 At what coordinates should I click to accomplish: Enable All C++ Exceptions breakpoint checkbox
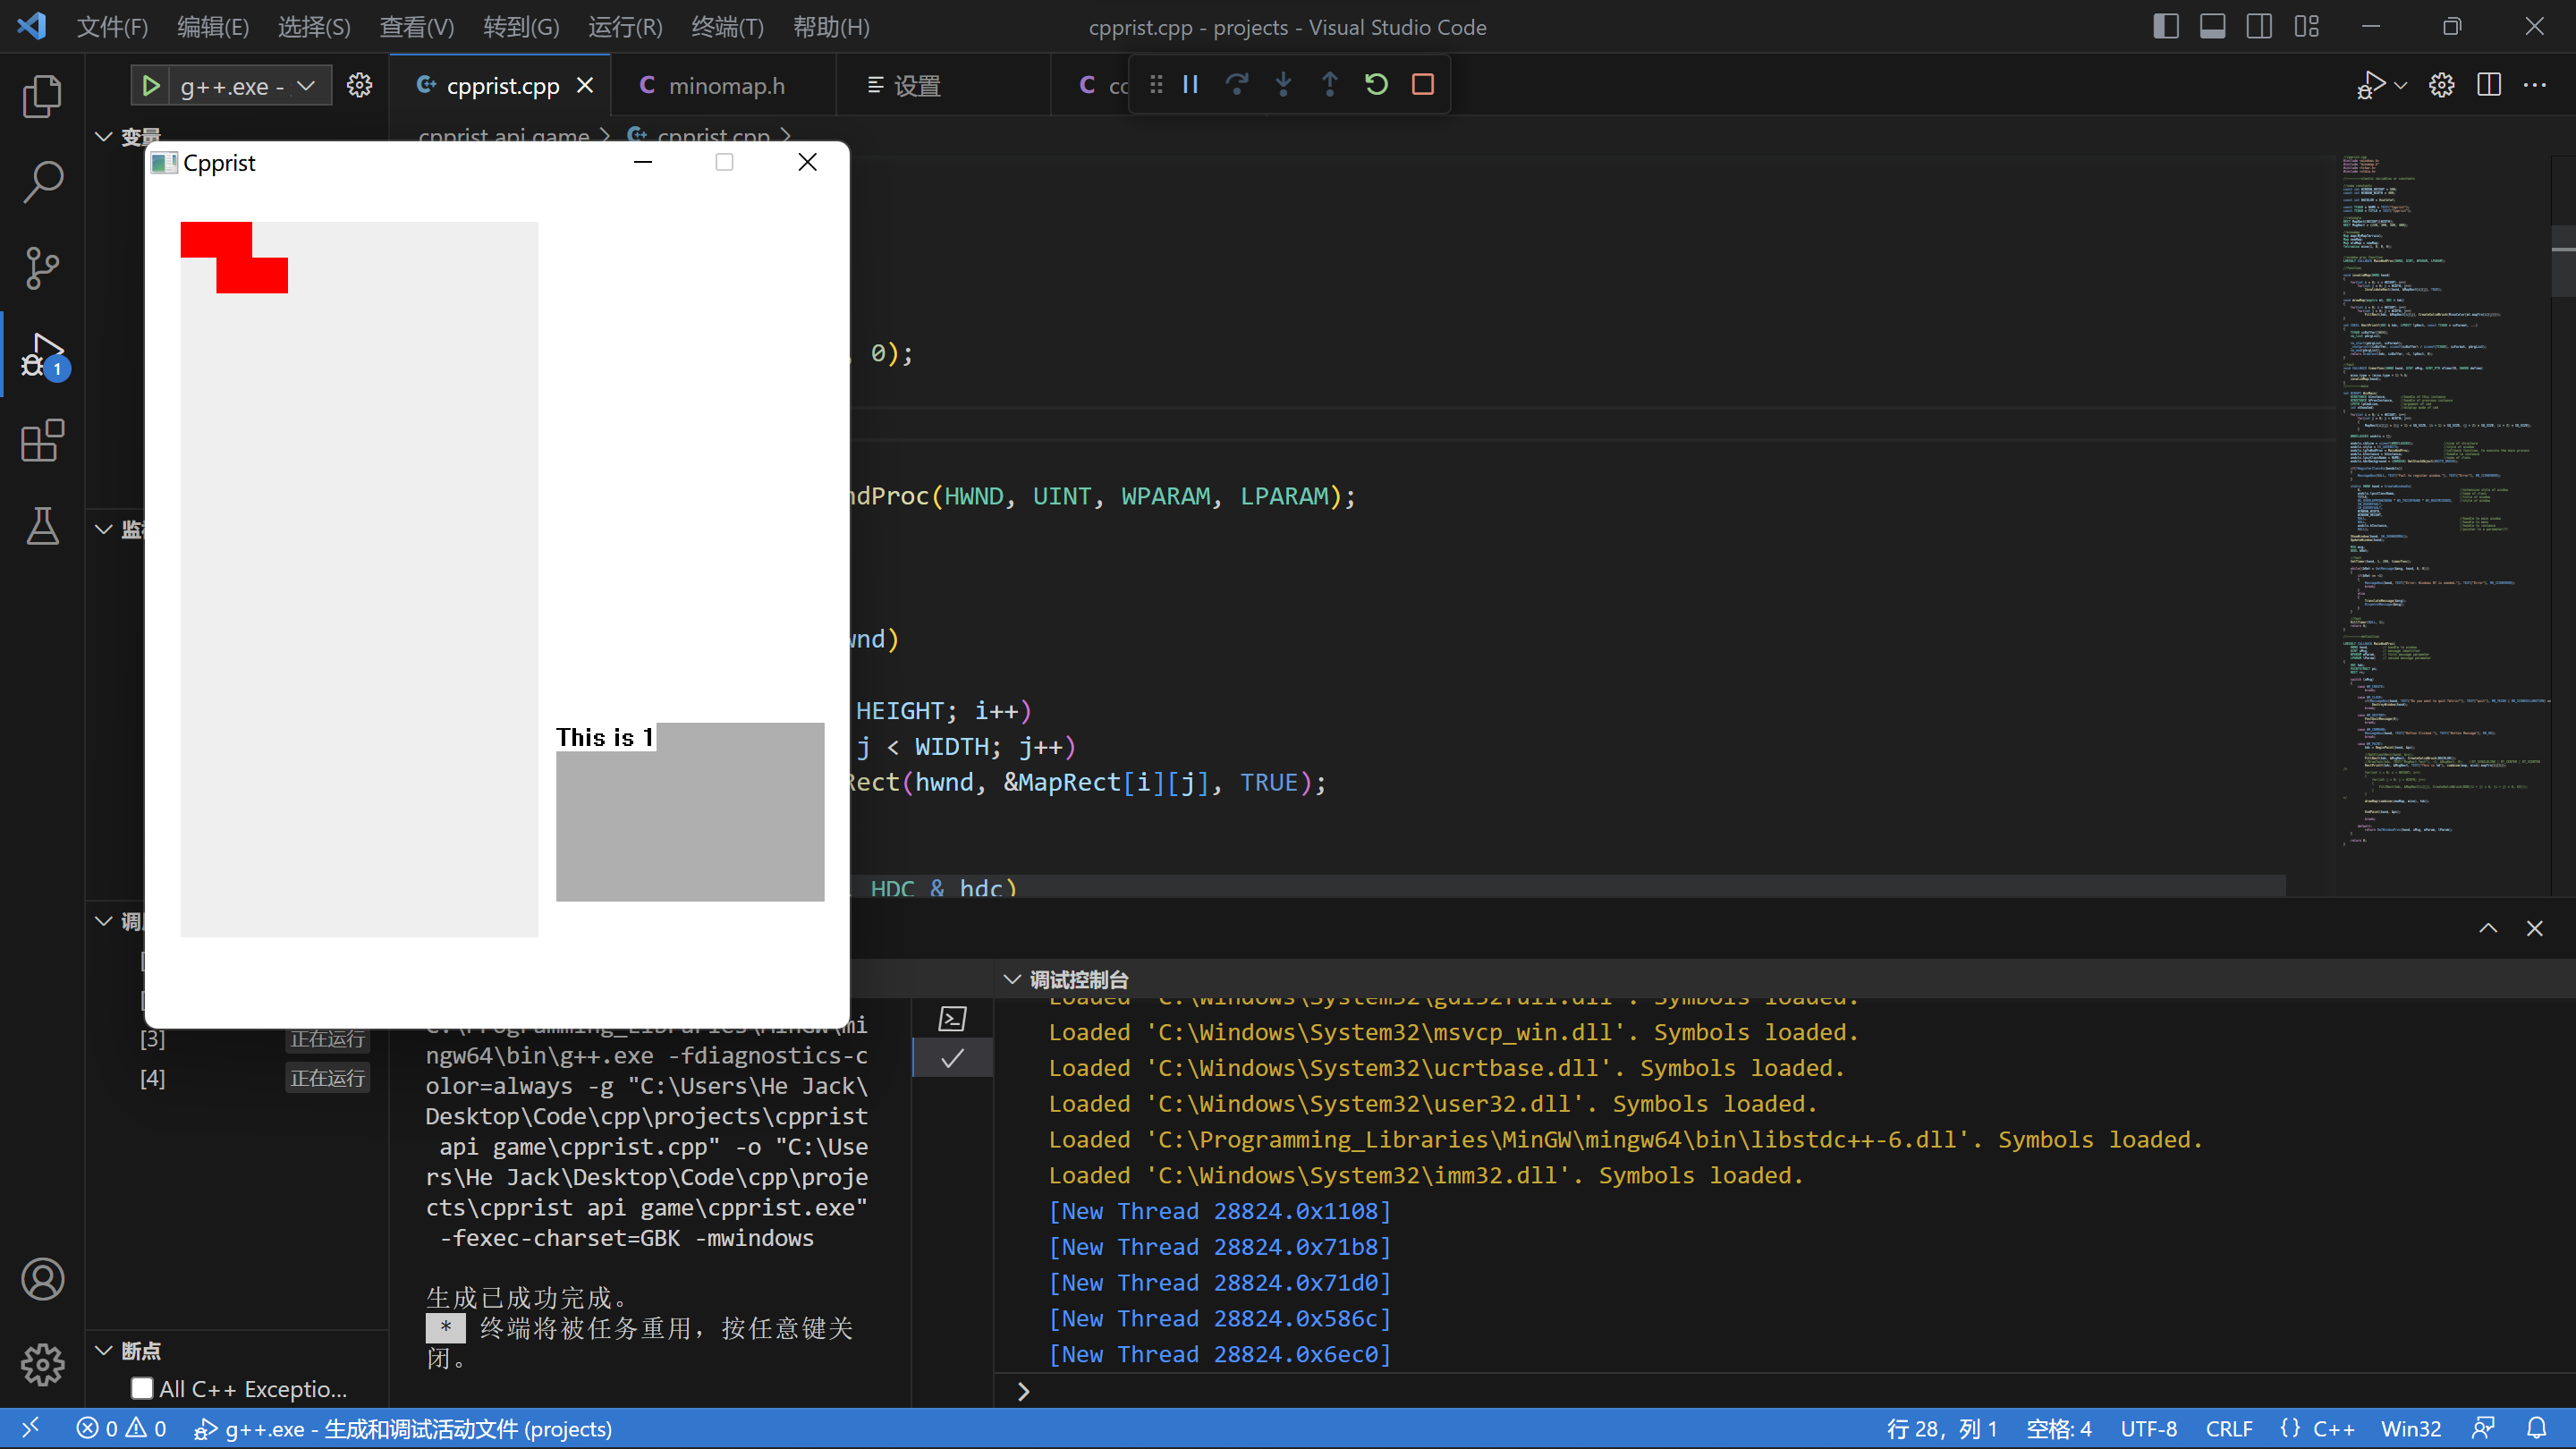tap(142, 1388)
